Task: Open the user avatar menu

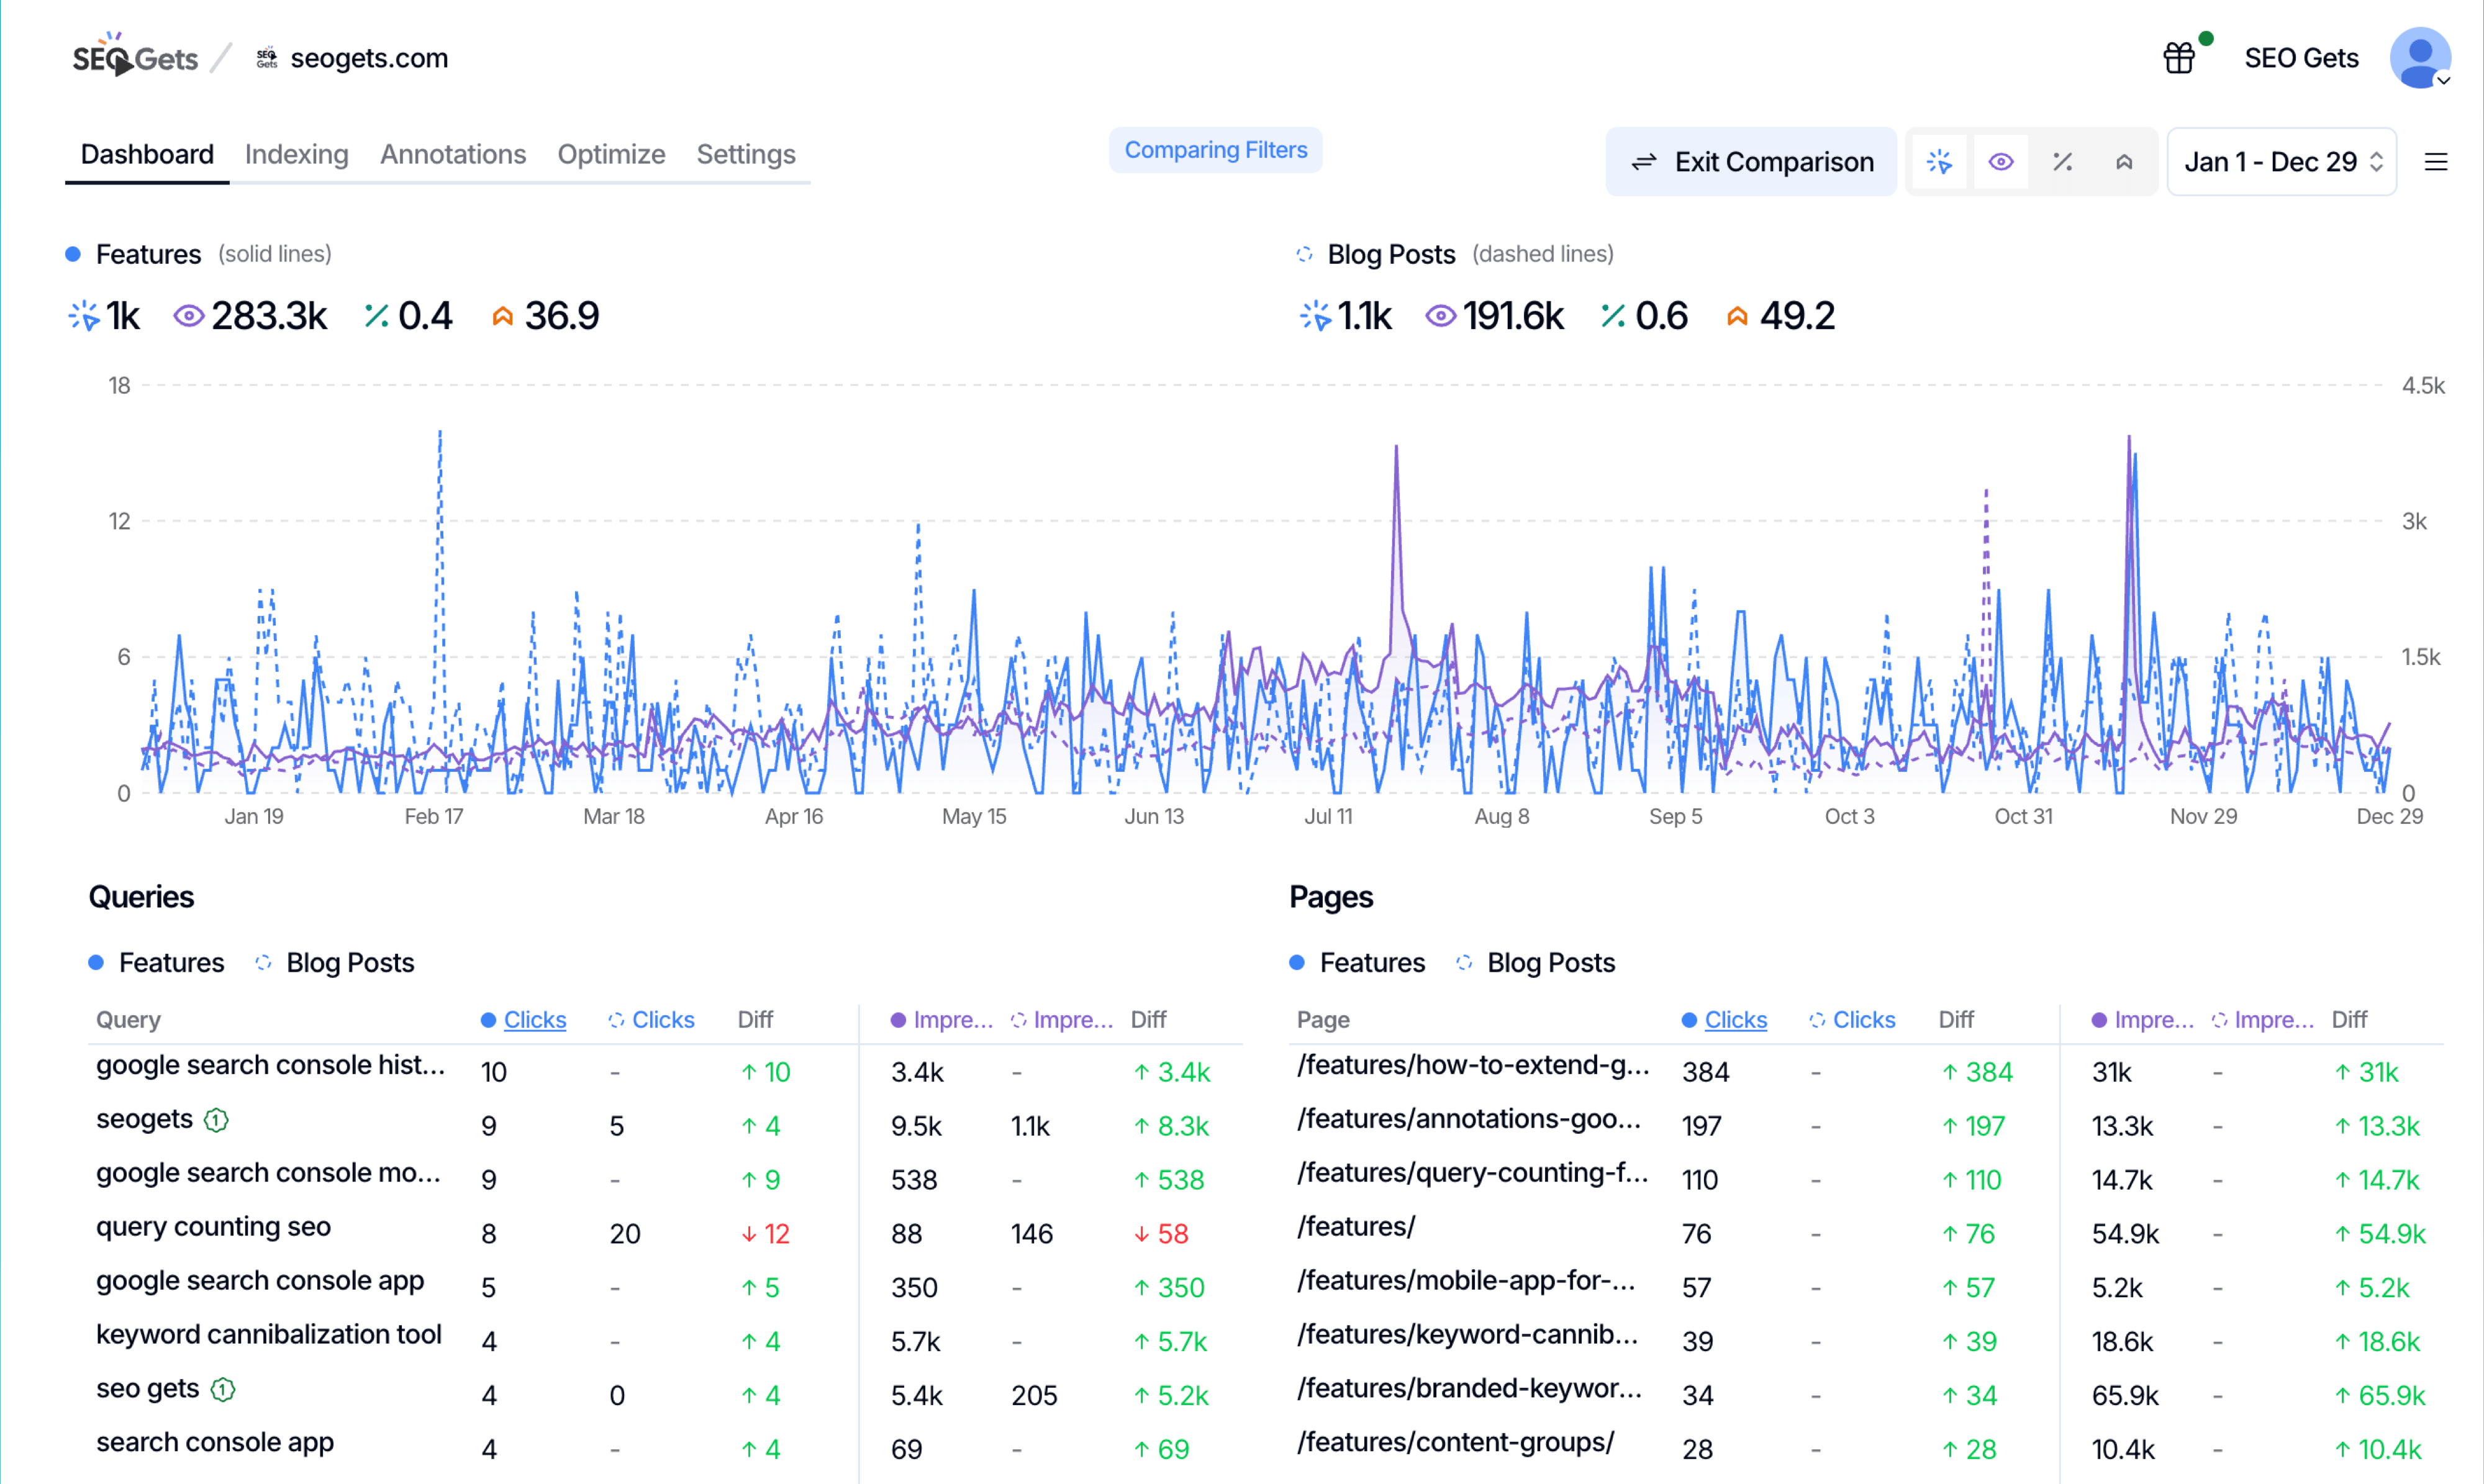Action: (2419, 58)
